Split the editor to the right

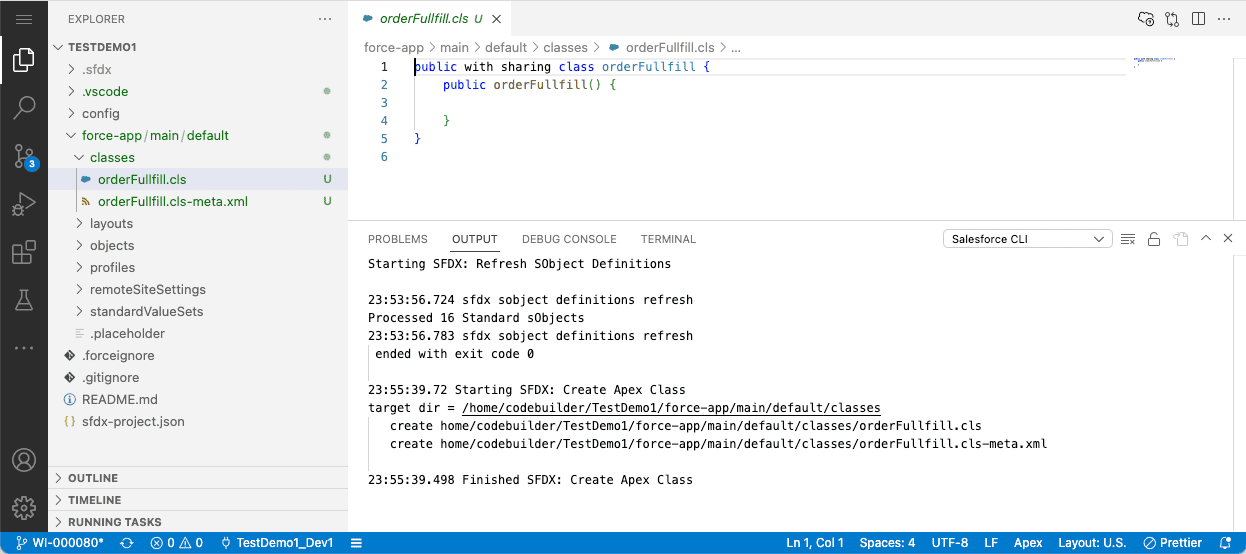click(x=1198, y=19)
